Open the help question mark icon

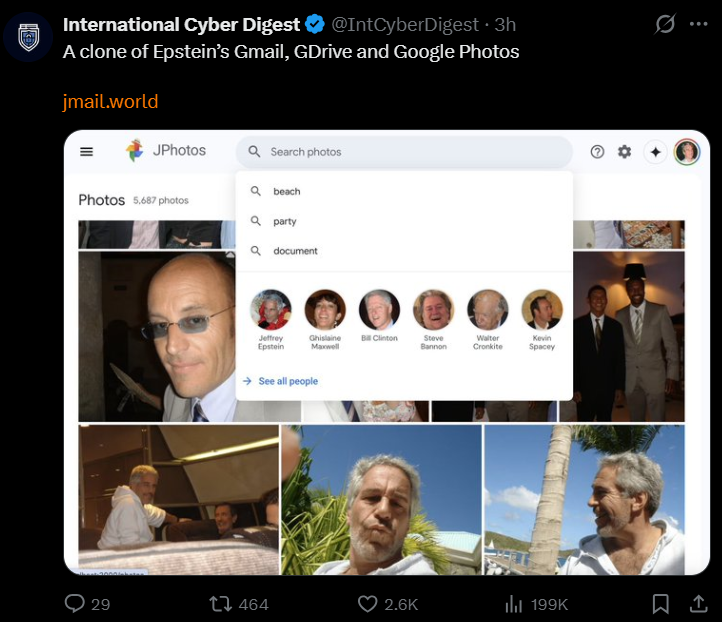597,152
